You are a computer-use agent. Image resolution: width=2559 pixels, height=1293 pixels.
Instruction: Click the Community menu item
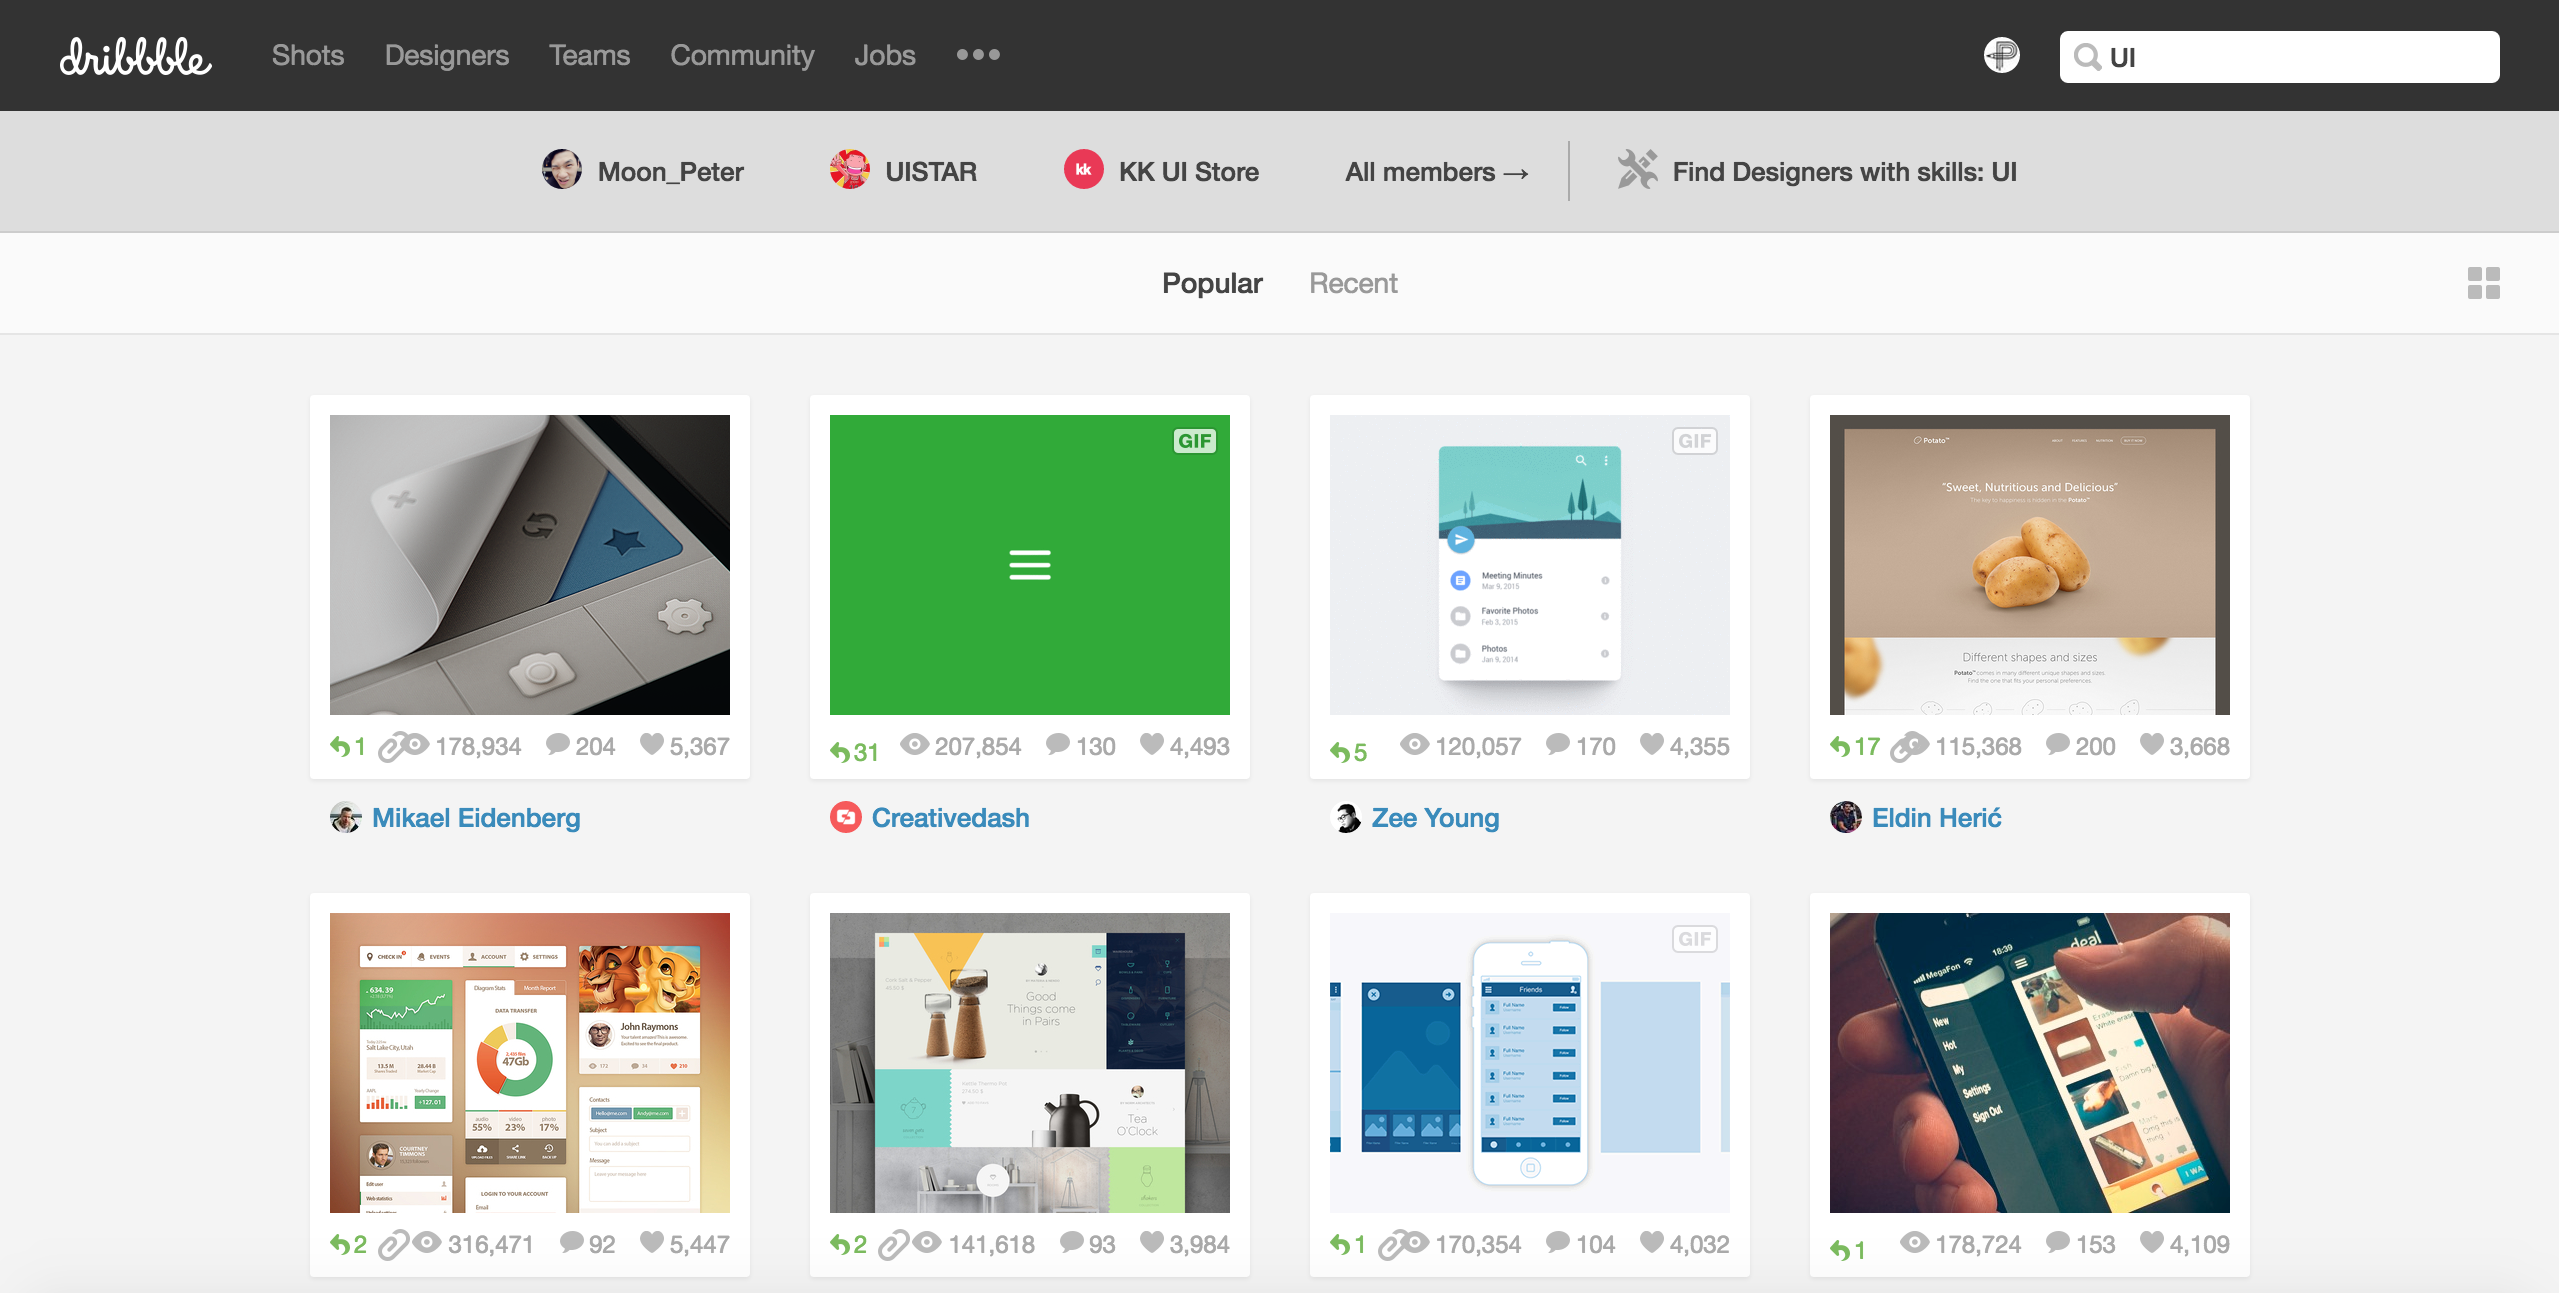(742, 53)
